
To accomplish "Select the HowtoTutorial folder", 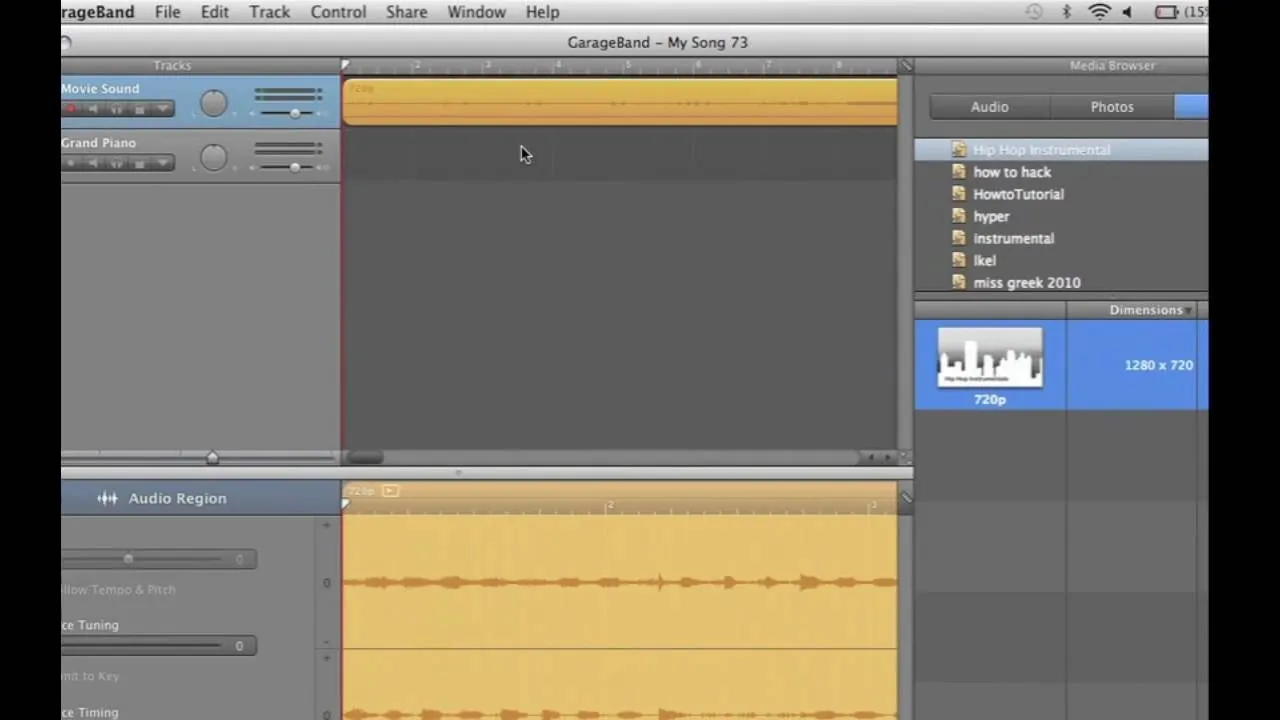I will point(1062,194).
